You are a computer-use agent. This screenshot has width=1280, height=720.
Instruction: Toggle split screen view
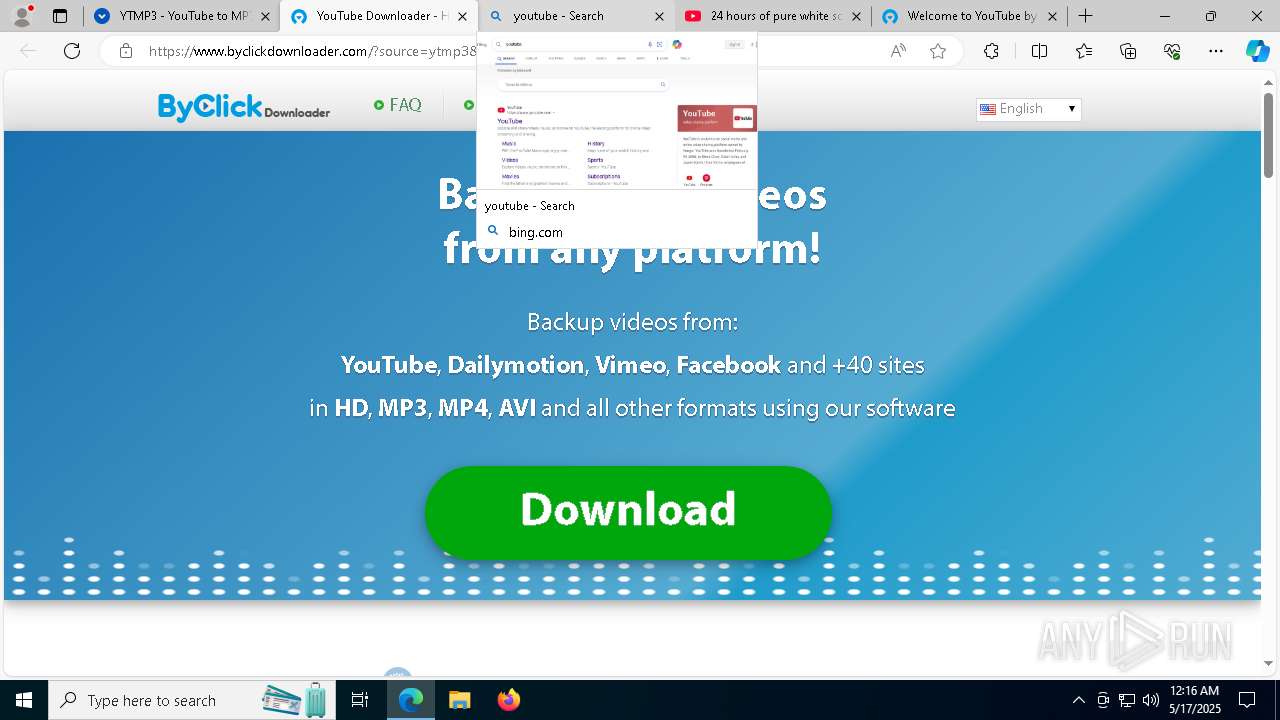tap(1039, 51)
